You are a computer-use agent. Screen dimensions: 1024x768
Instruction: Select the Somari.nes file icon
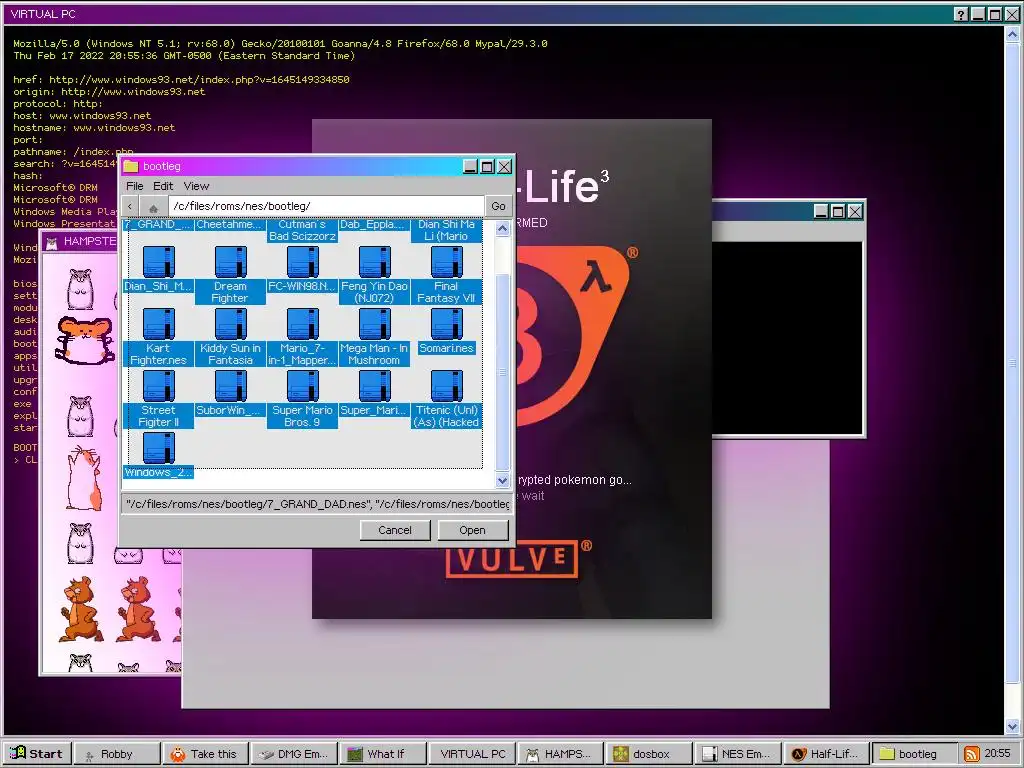(447, 324)
